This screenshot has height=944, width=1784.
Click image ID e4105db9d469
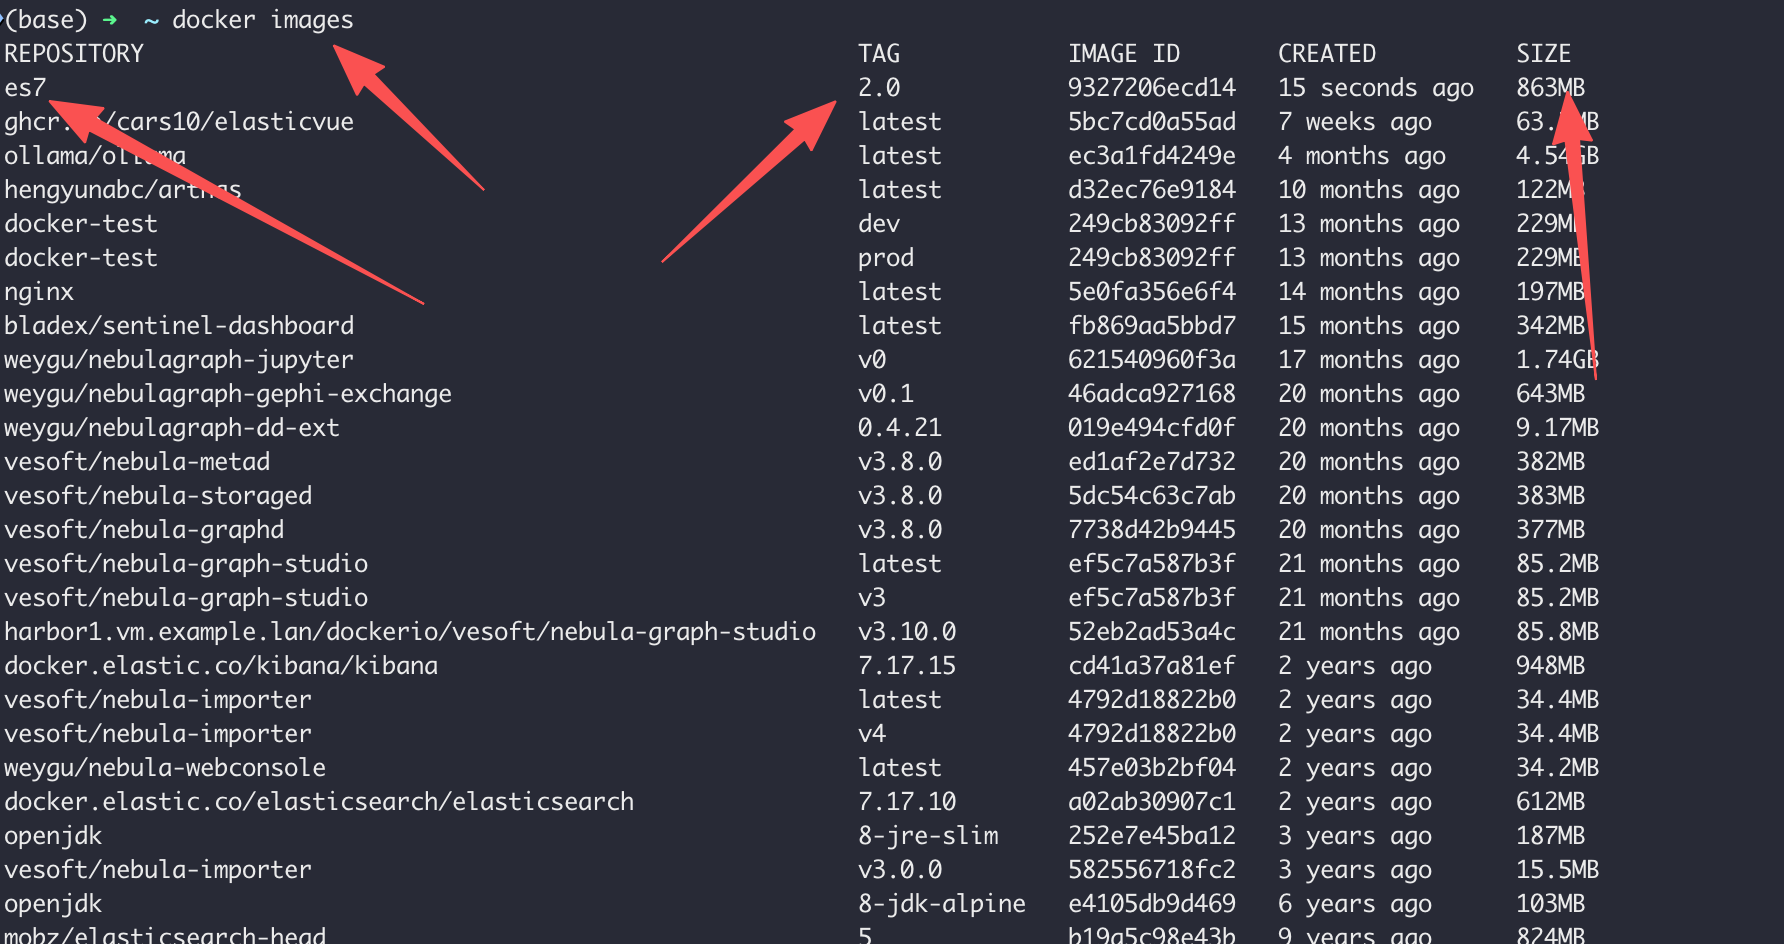pos(1152,904)
